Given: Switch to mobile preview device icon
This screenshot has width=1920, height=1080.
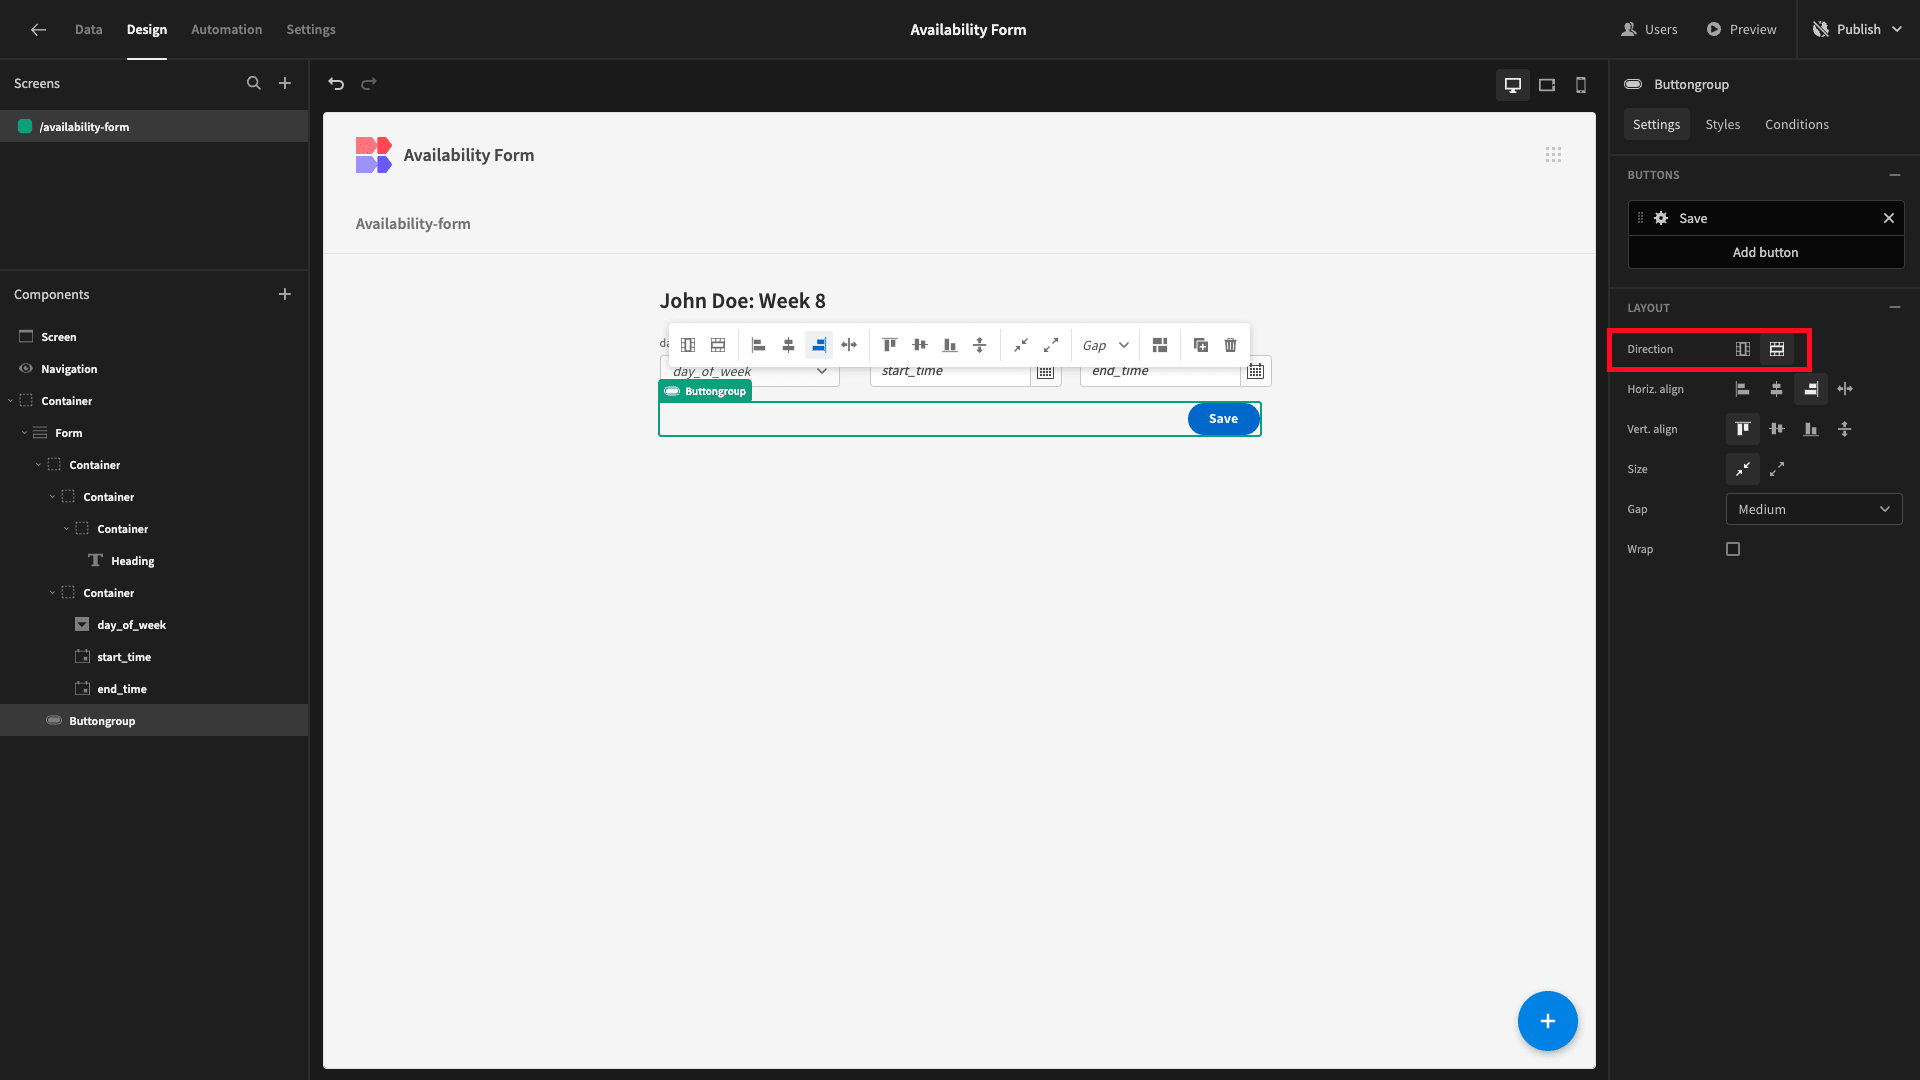Looking at the screenshot, I should tap(1581, 85).
